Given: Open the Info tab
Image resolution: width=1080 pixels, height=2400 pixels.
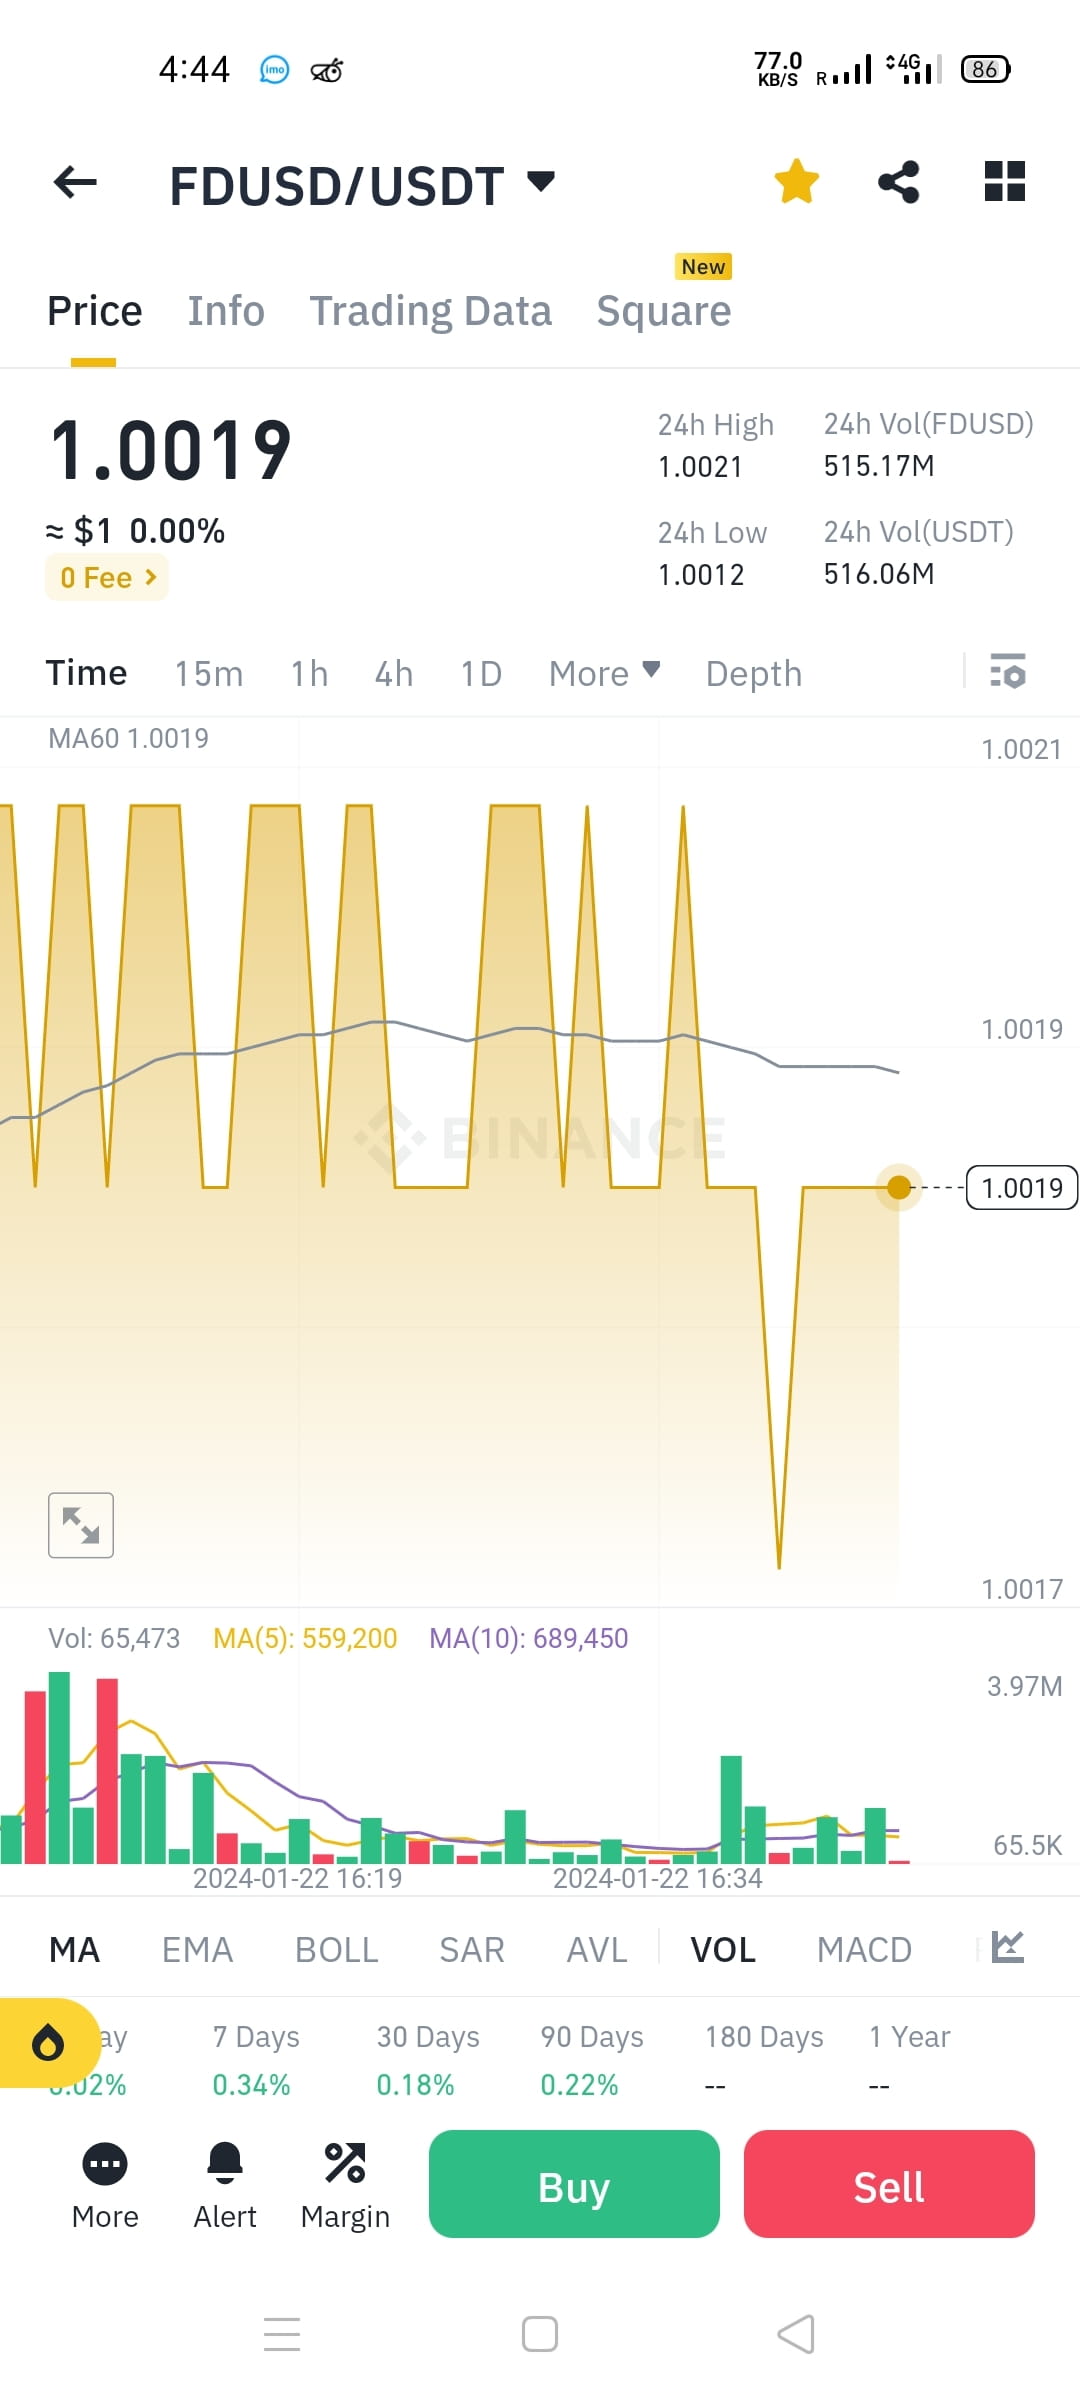Looking at the screenshot, I should [225, 310].
